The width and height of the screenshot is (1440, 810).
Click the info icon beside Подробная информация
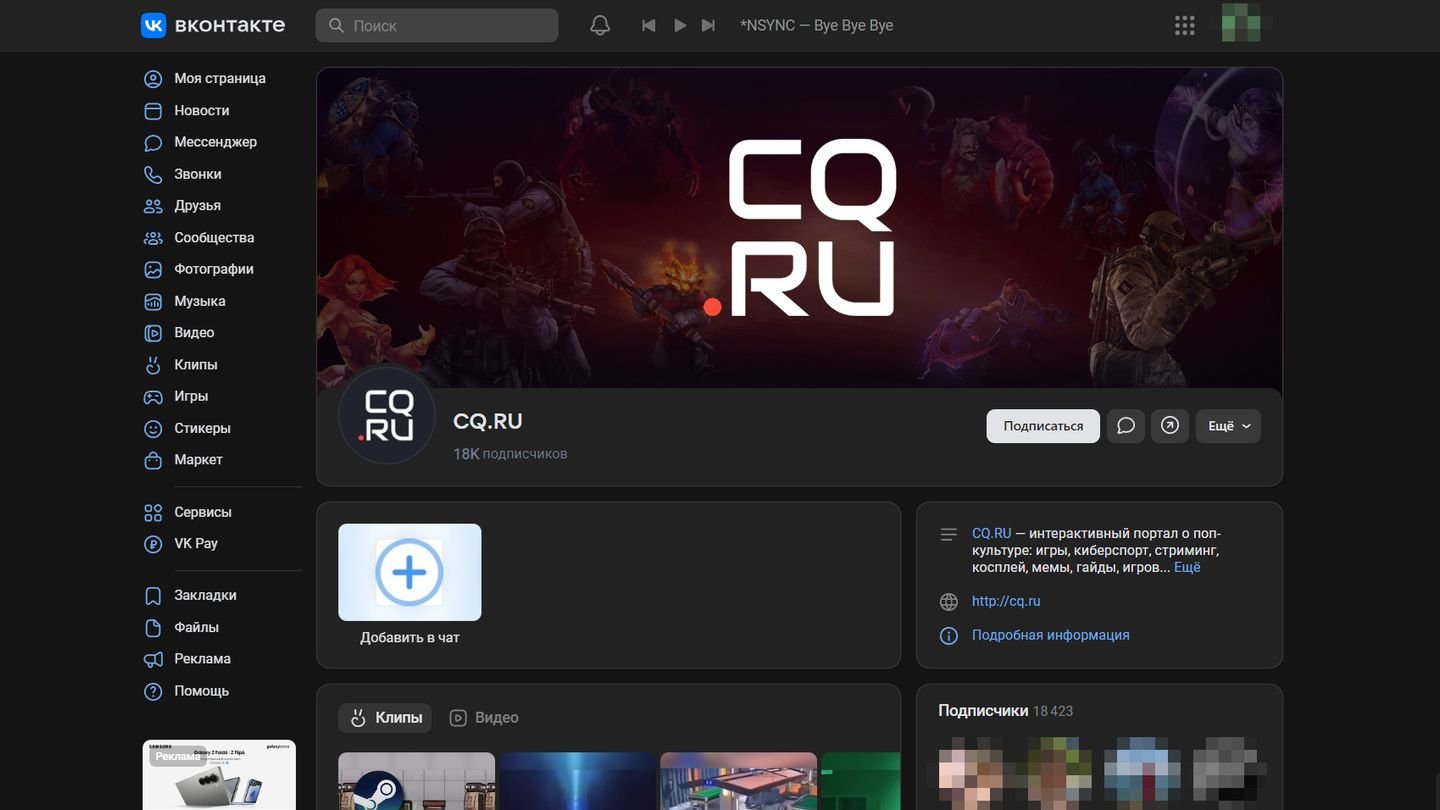[x=949, y=636]
